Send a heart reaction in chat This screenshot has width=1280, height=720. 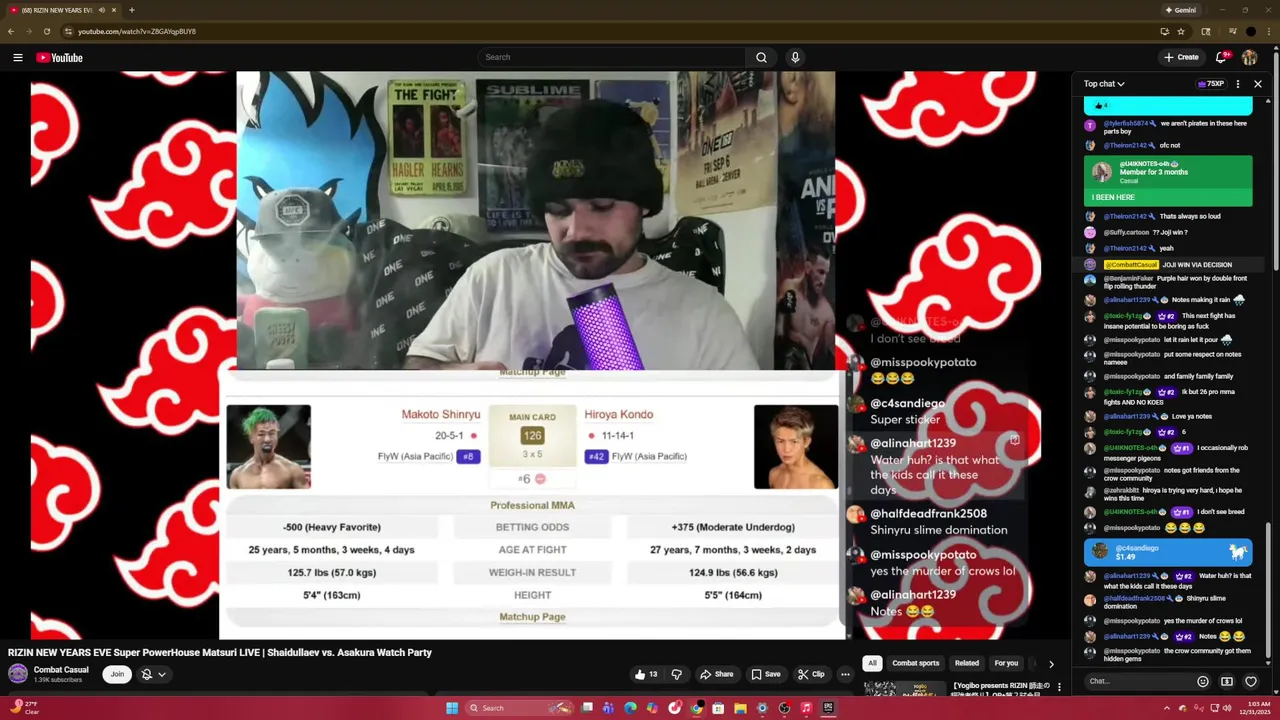(x=1251, y=681)
